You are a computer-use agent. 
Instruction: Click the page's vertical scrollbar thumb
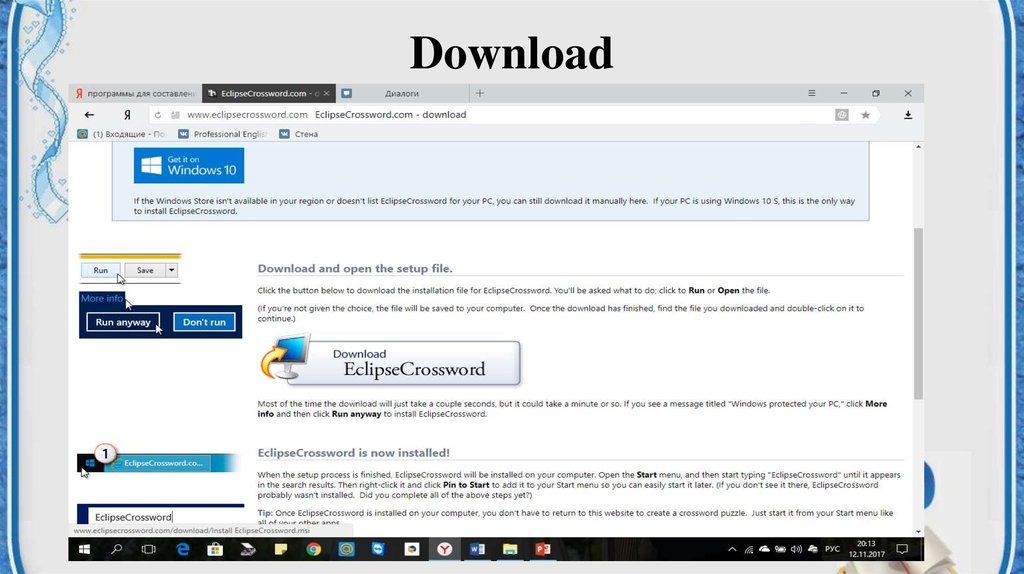(x=918, y=313)
